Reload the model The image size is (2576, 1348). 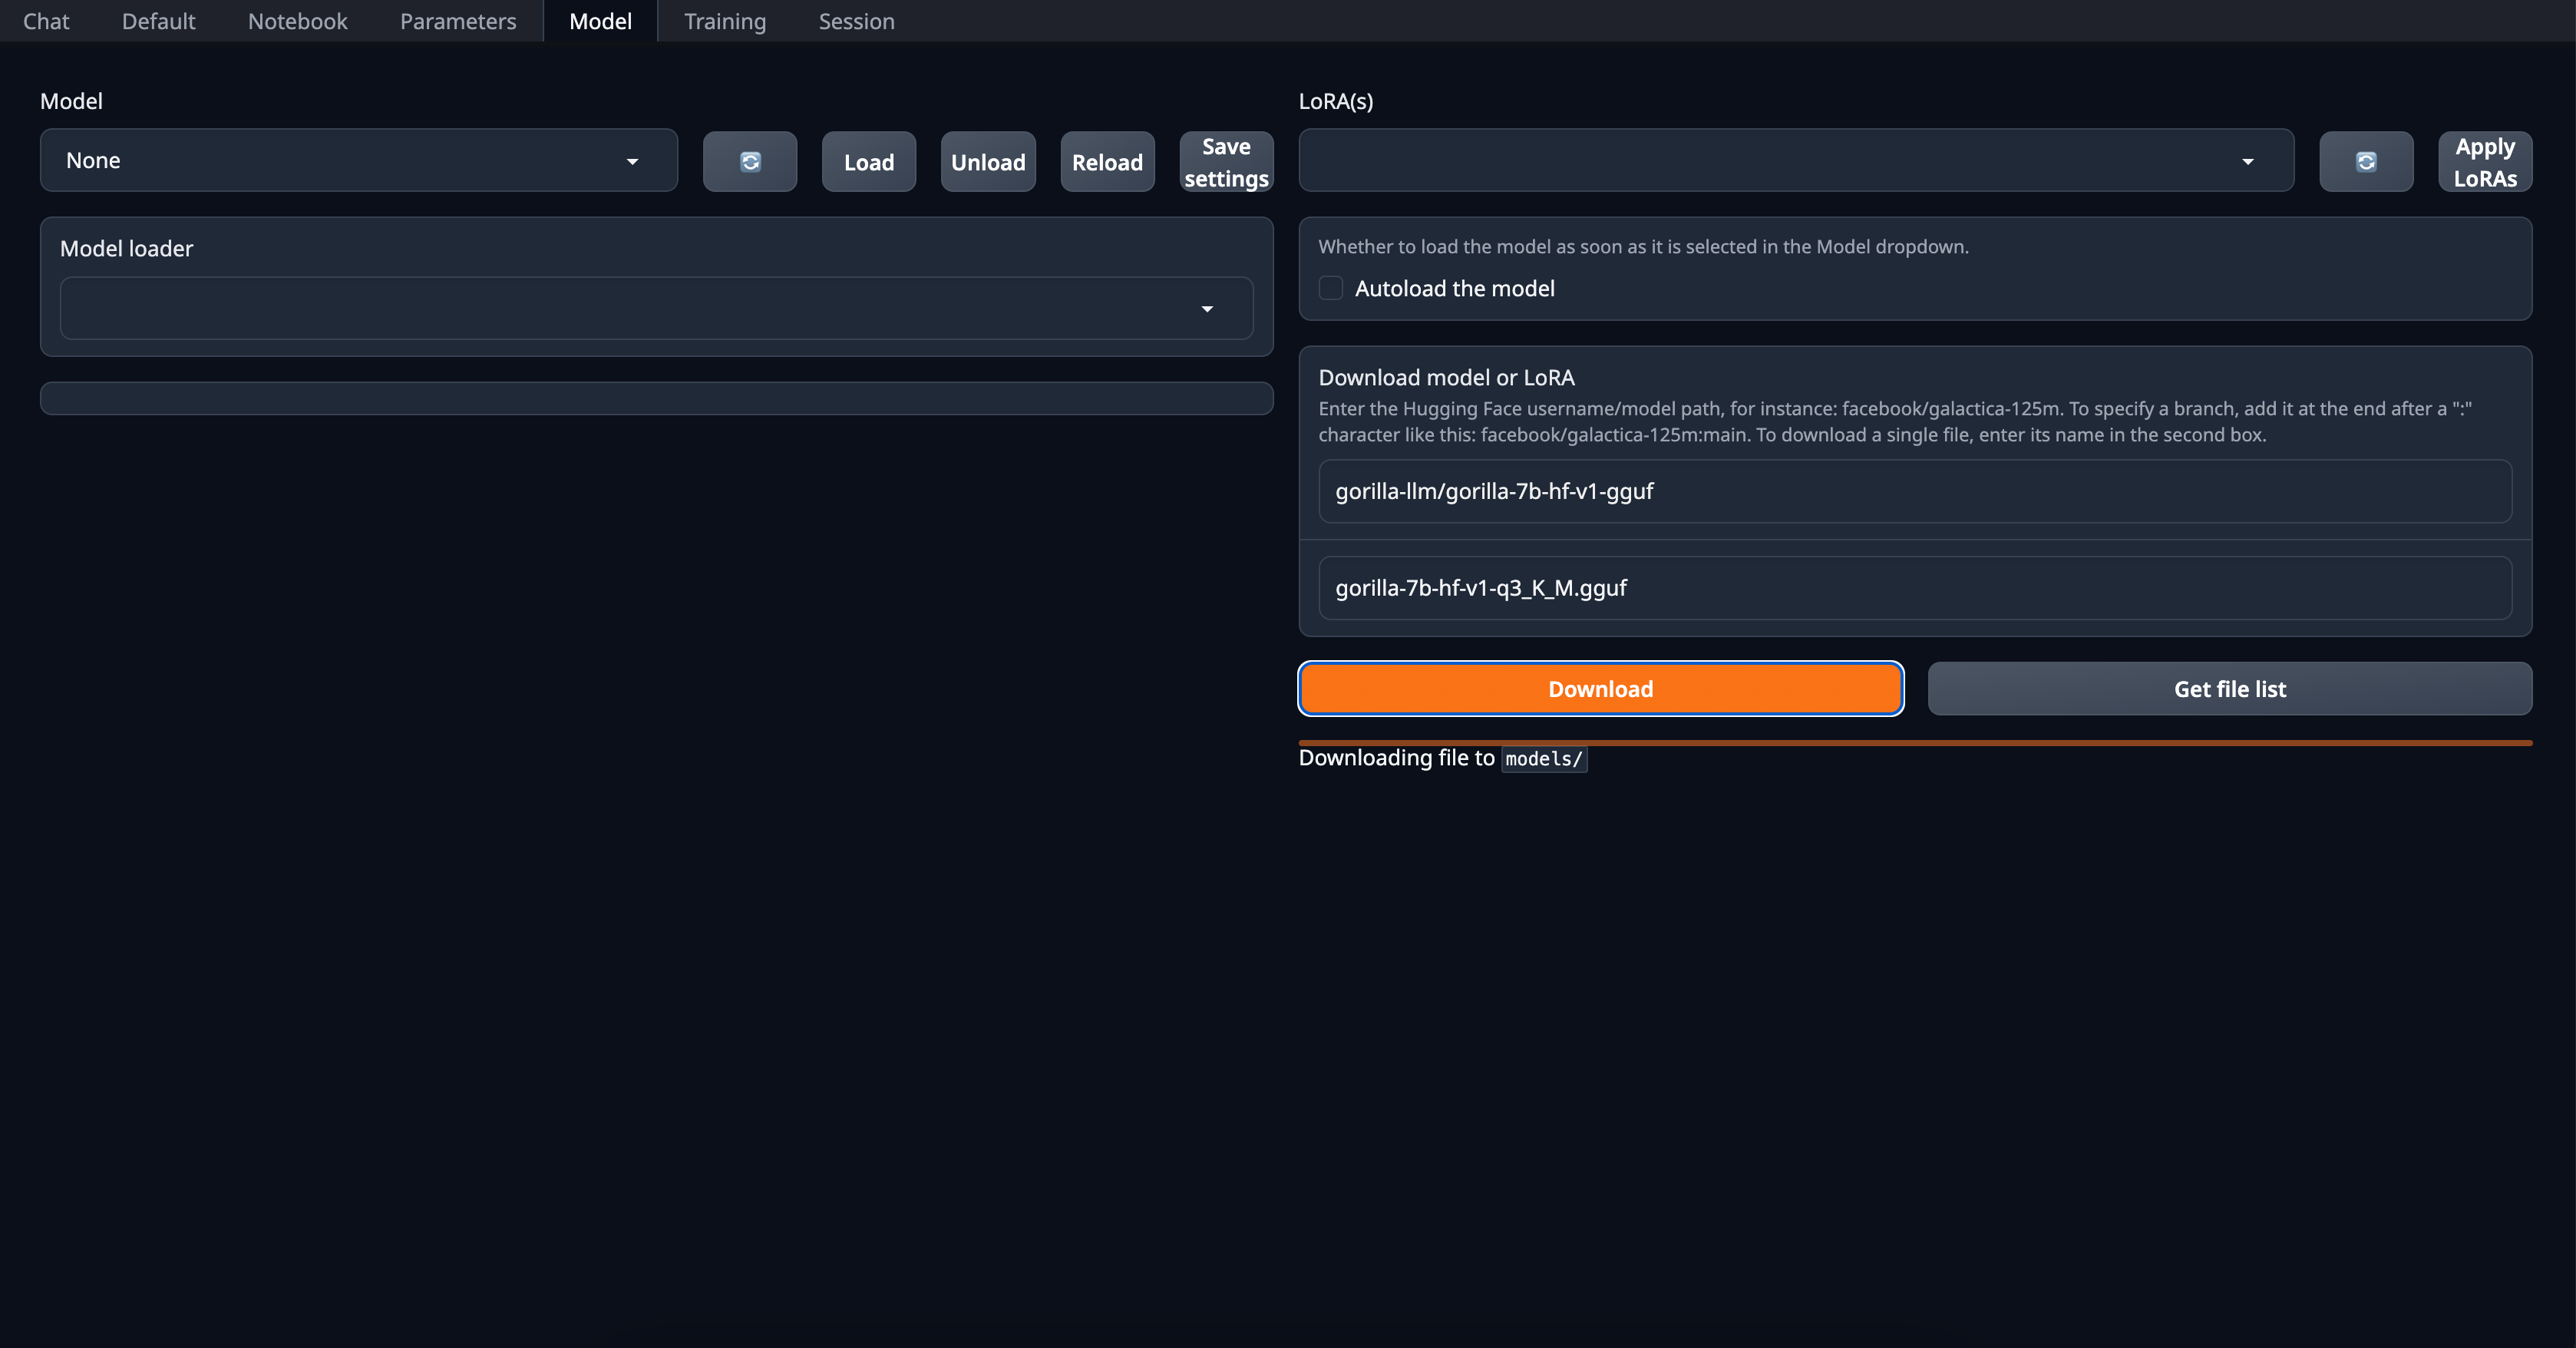(x=1107, y=161)
